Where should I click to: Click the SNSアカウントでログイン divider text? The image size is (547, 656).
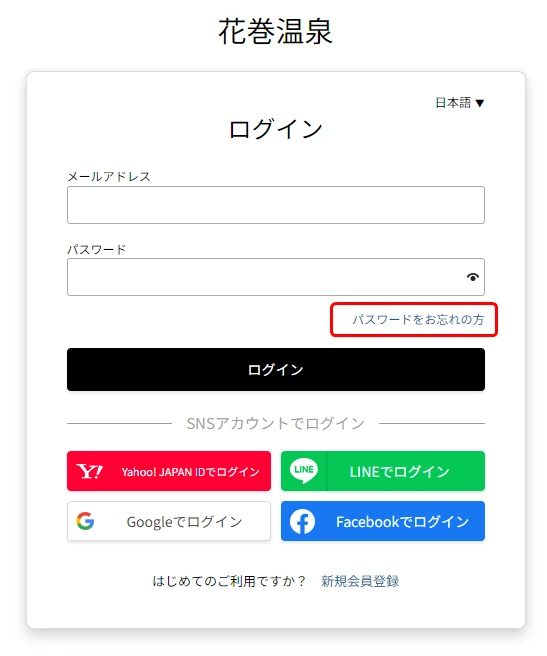point(275,423)
